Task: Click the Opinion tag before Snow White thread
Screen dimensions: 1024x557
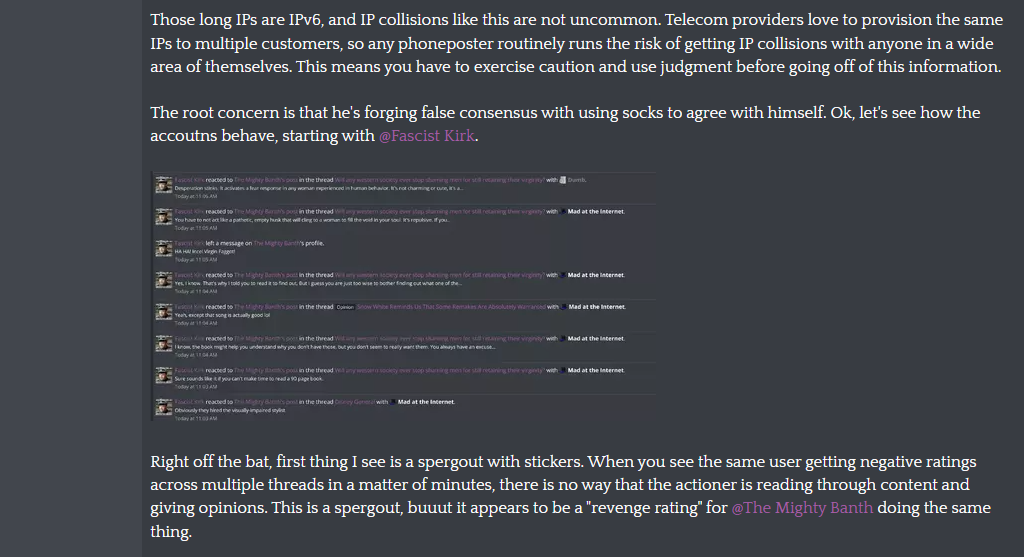Action: click(345, 307)
